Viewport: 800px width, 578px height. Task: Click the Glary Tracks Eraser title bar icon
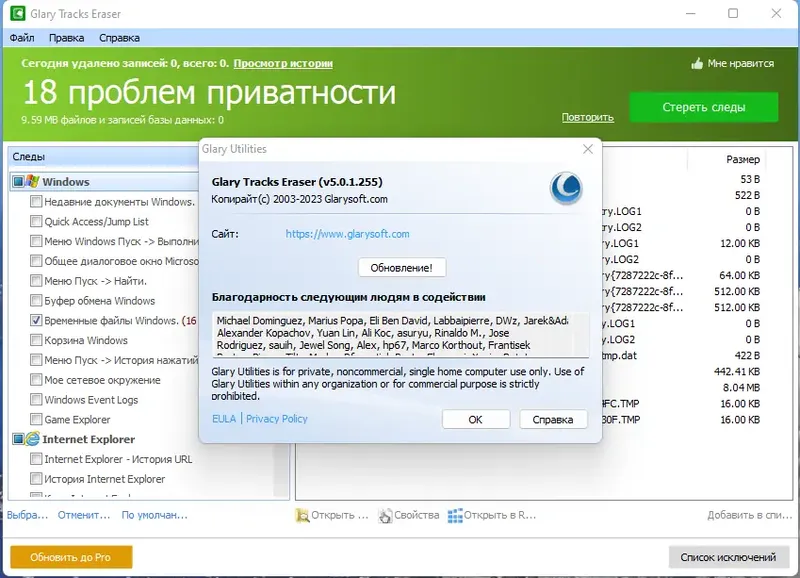pyautogui.click(x=18, y=13)
